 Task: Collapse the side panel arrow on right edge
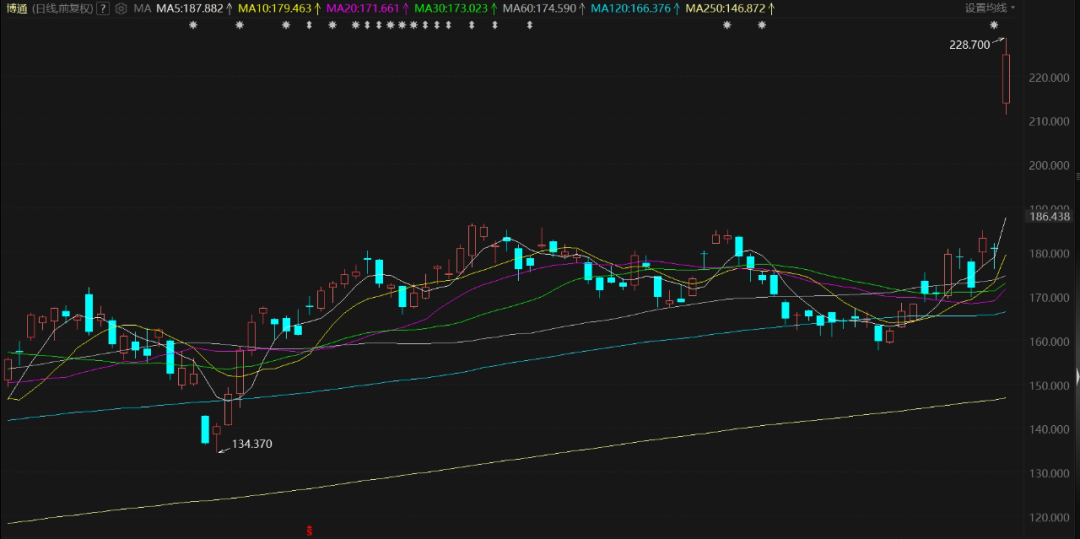tap(1077, 377)
